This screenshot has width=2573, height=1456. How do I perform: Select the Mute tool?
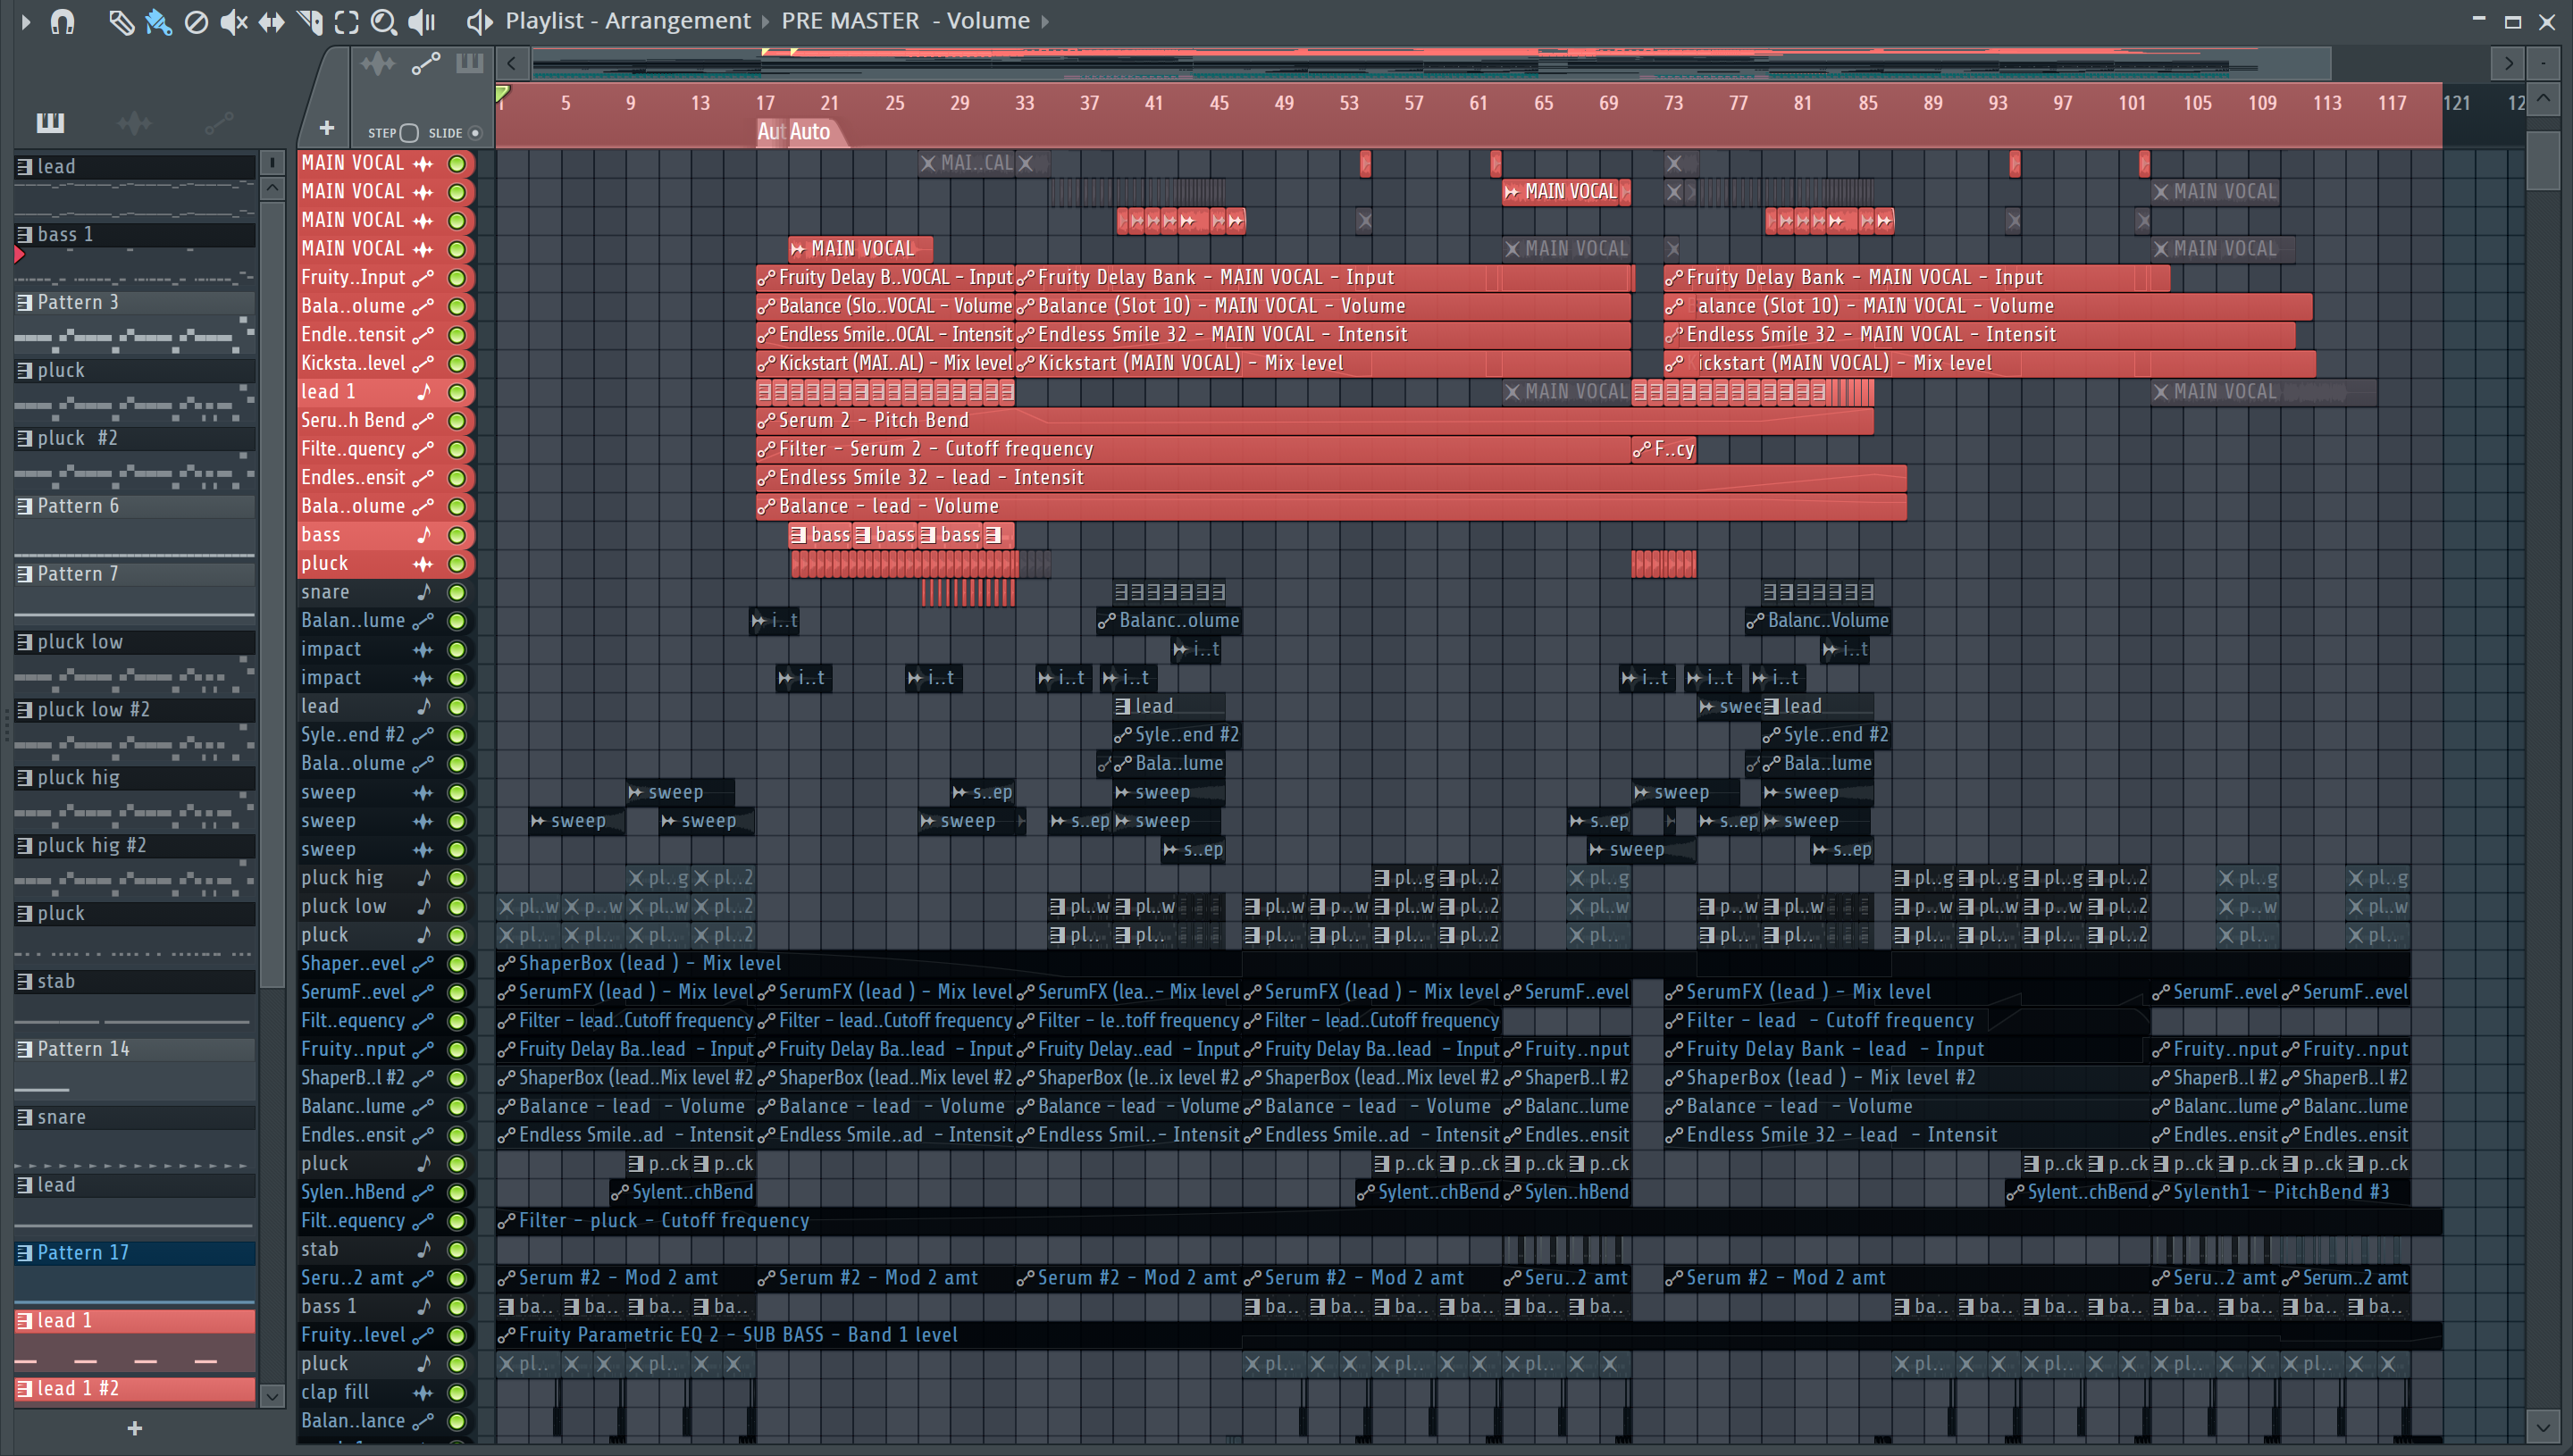coord(233,21)
